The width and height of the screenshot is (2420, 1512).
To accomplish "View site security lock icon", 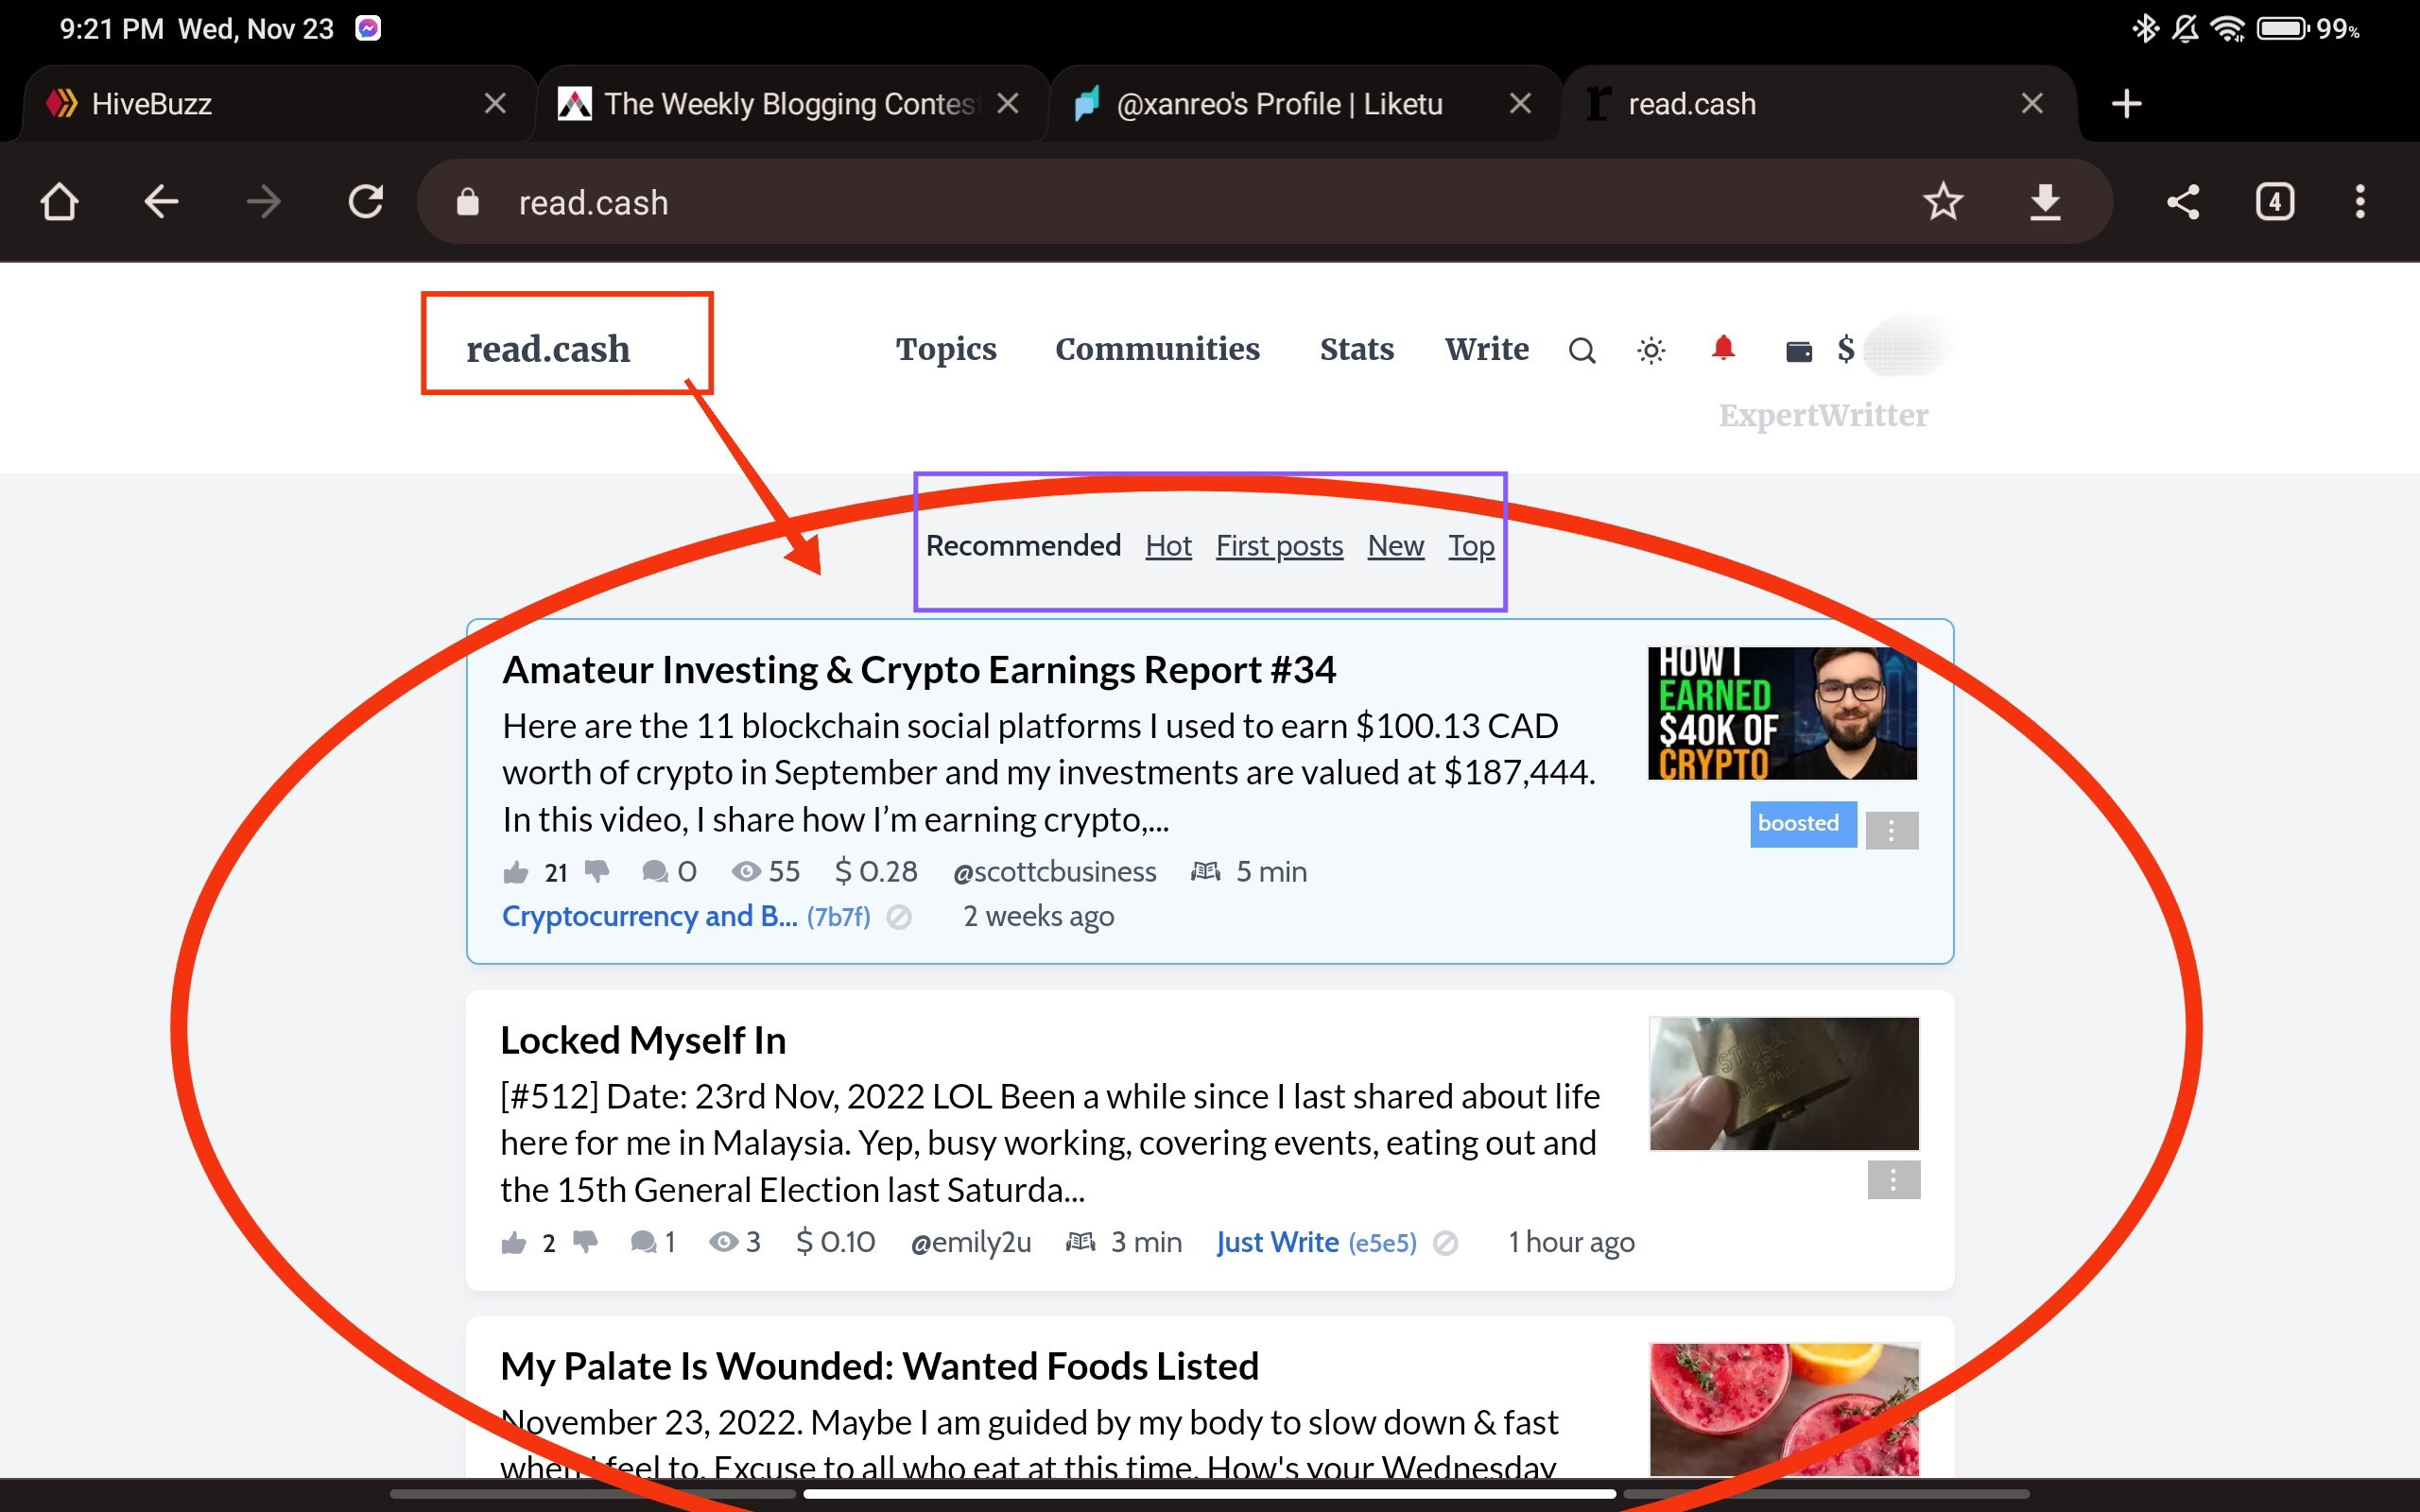I will click(467, 202).
